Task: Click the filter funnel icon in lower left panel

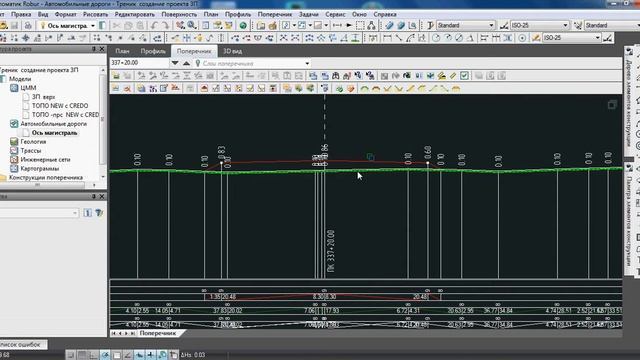Action: 99,213
